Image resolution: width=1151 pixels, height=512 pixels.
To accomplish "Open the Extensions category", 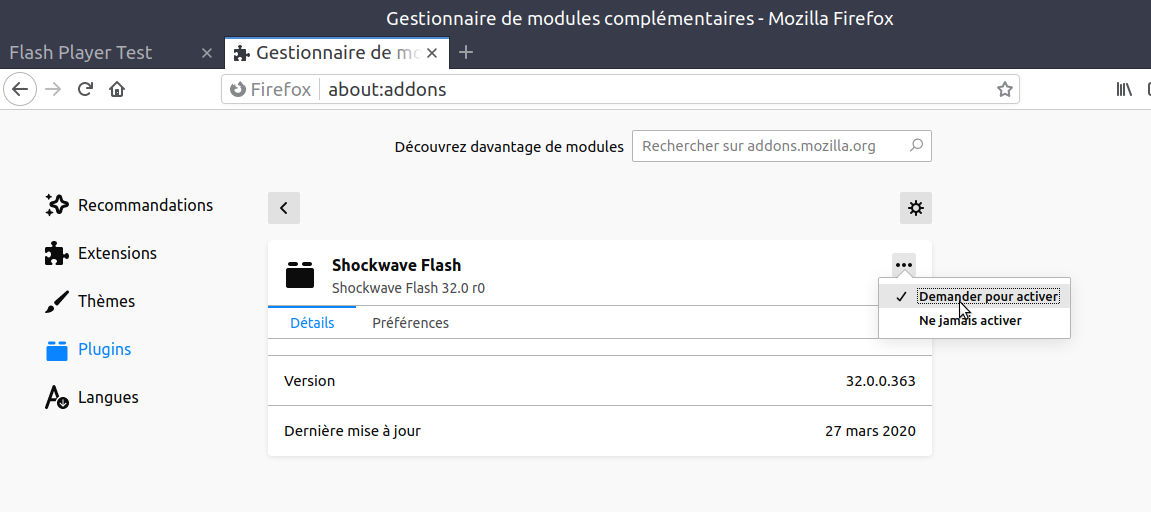I will (x=116, y=253).
